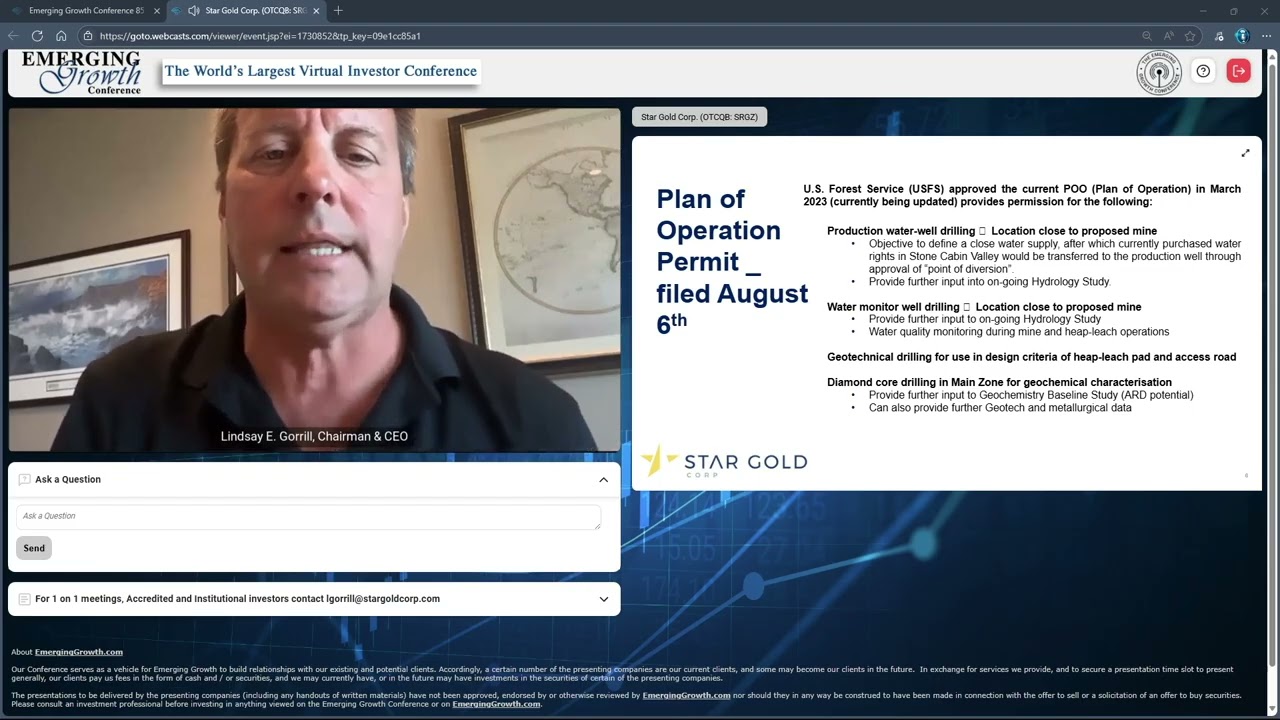Click the Ask a Question chat icon

(24, 479)
